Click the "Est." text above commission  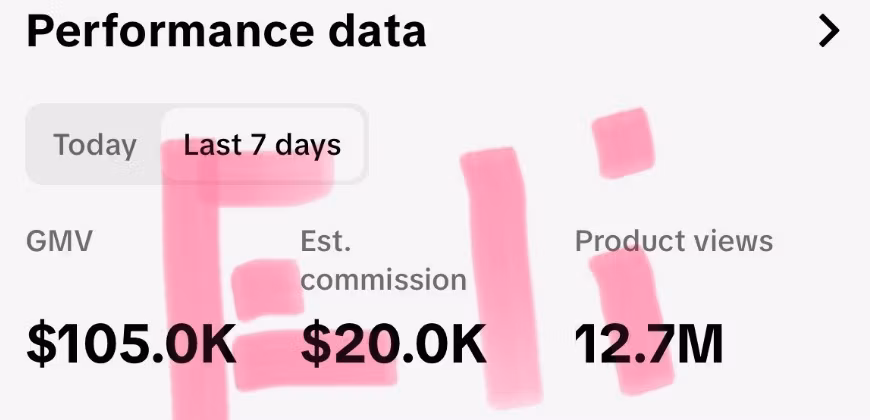pyautogui.click(x=326, y=241)
